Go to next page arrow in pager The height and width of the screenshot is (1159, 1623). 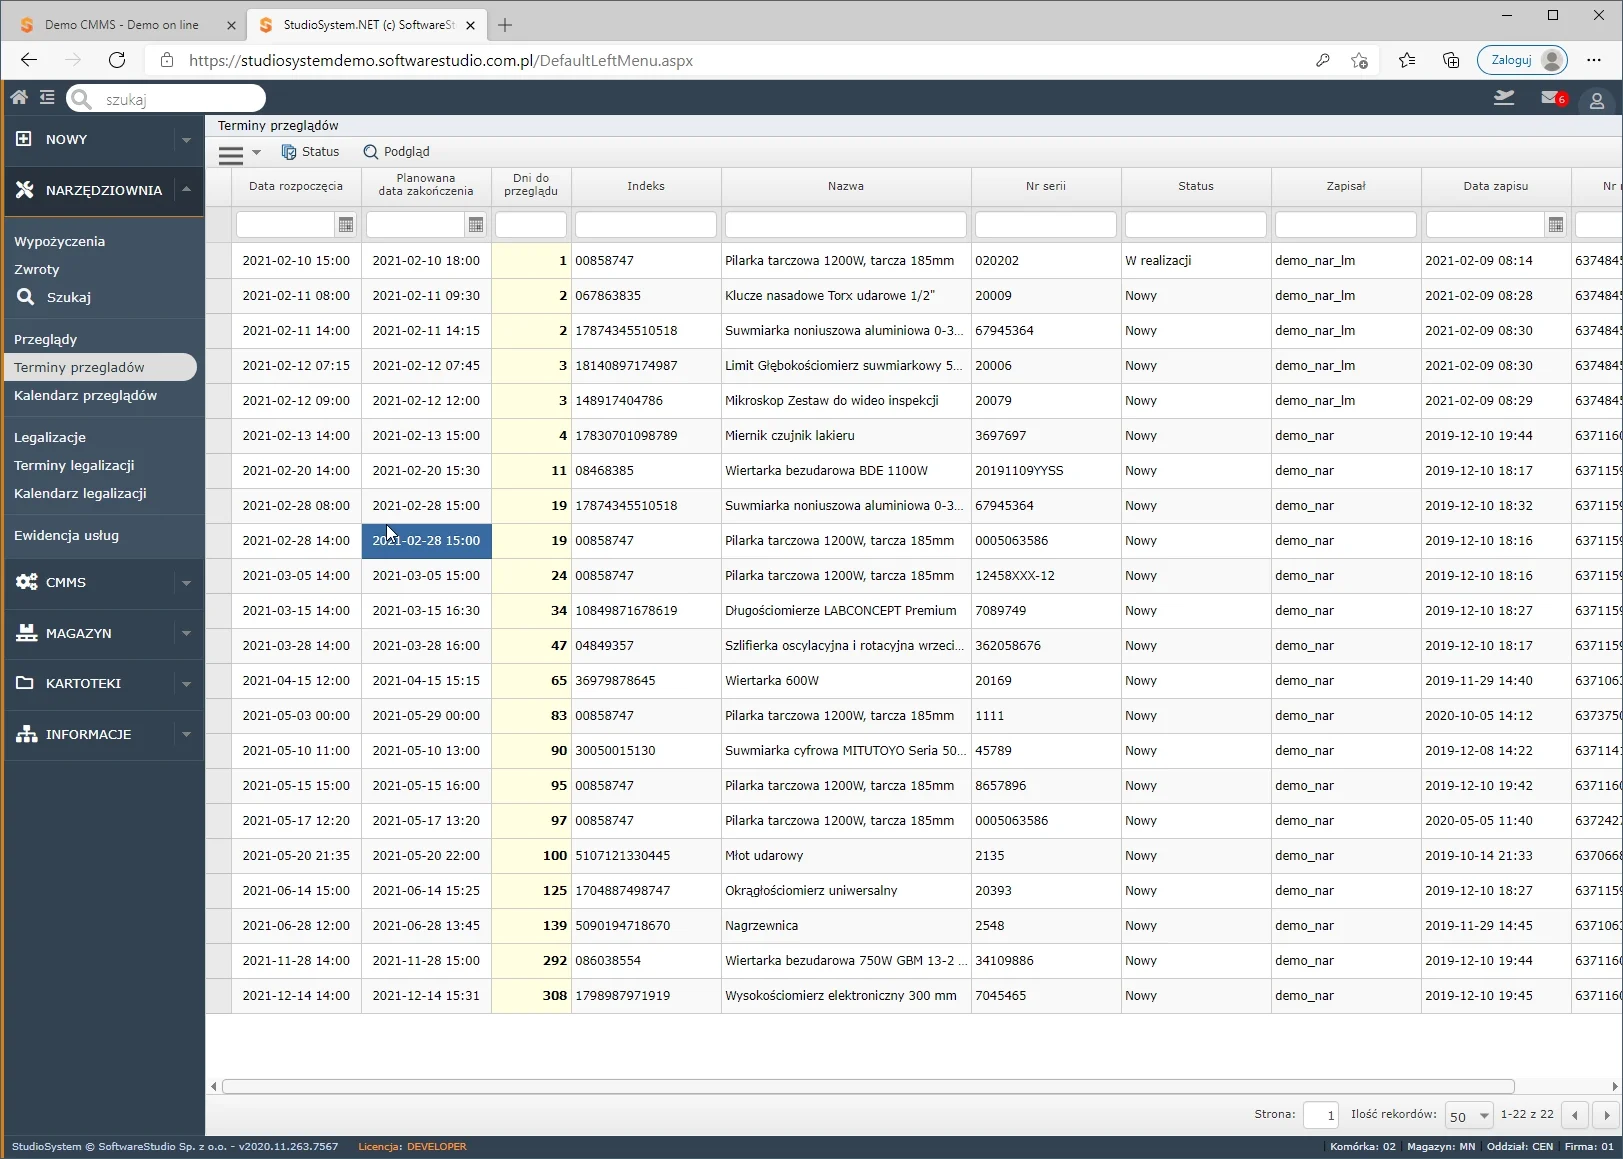tap(1607, 1115)
